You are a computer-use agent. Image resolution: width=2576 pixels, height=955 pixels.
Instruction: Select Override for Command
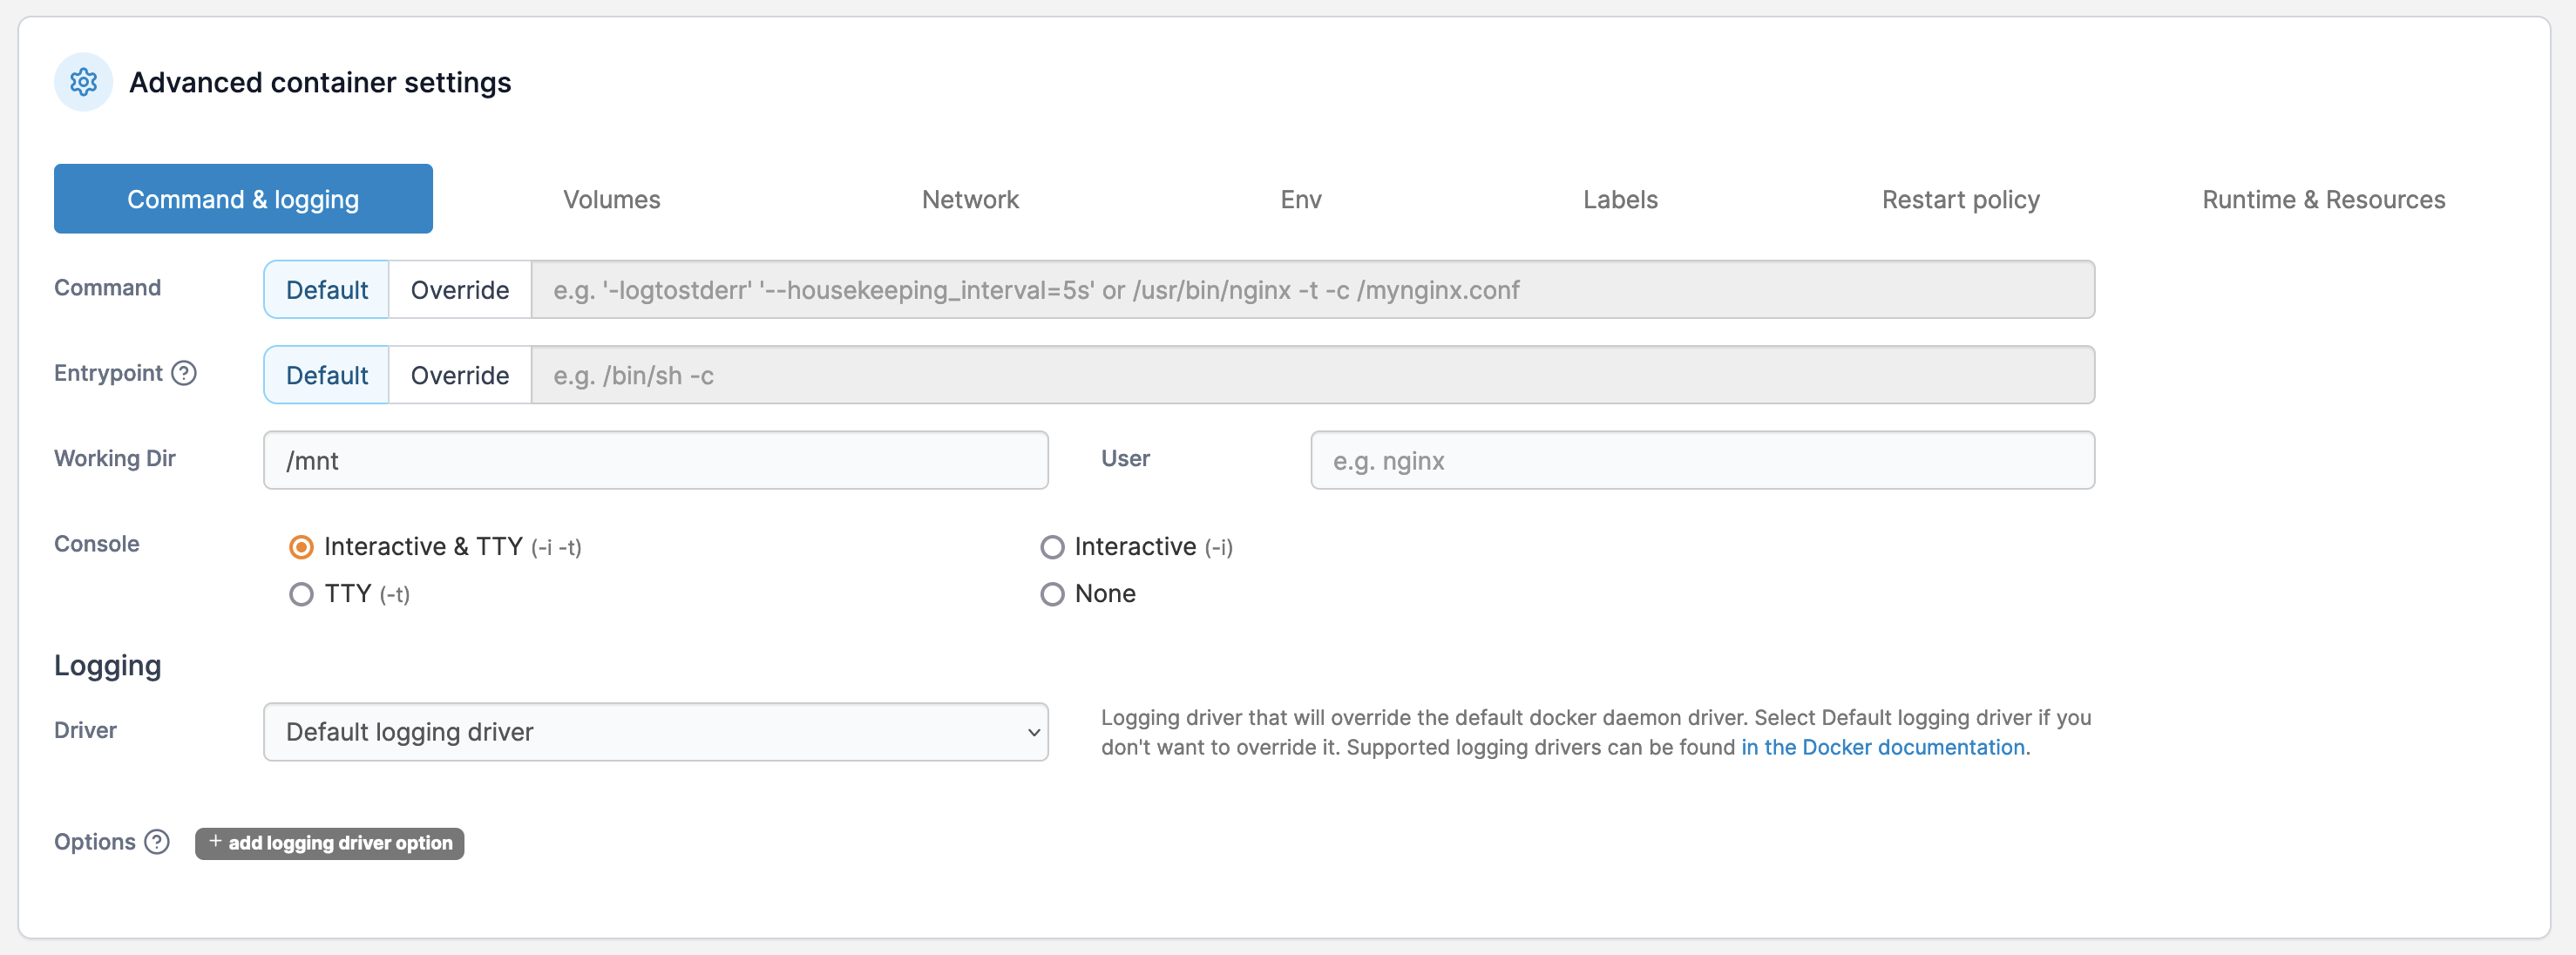[459, 290]
